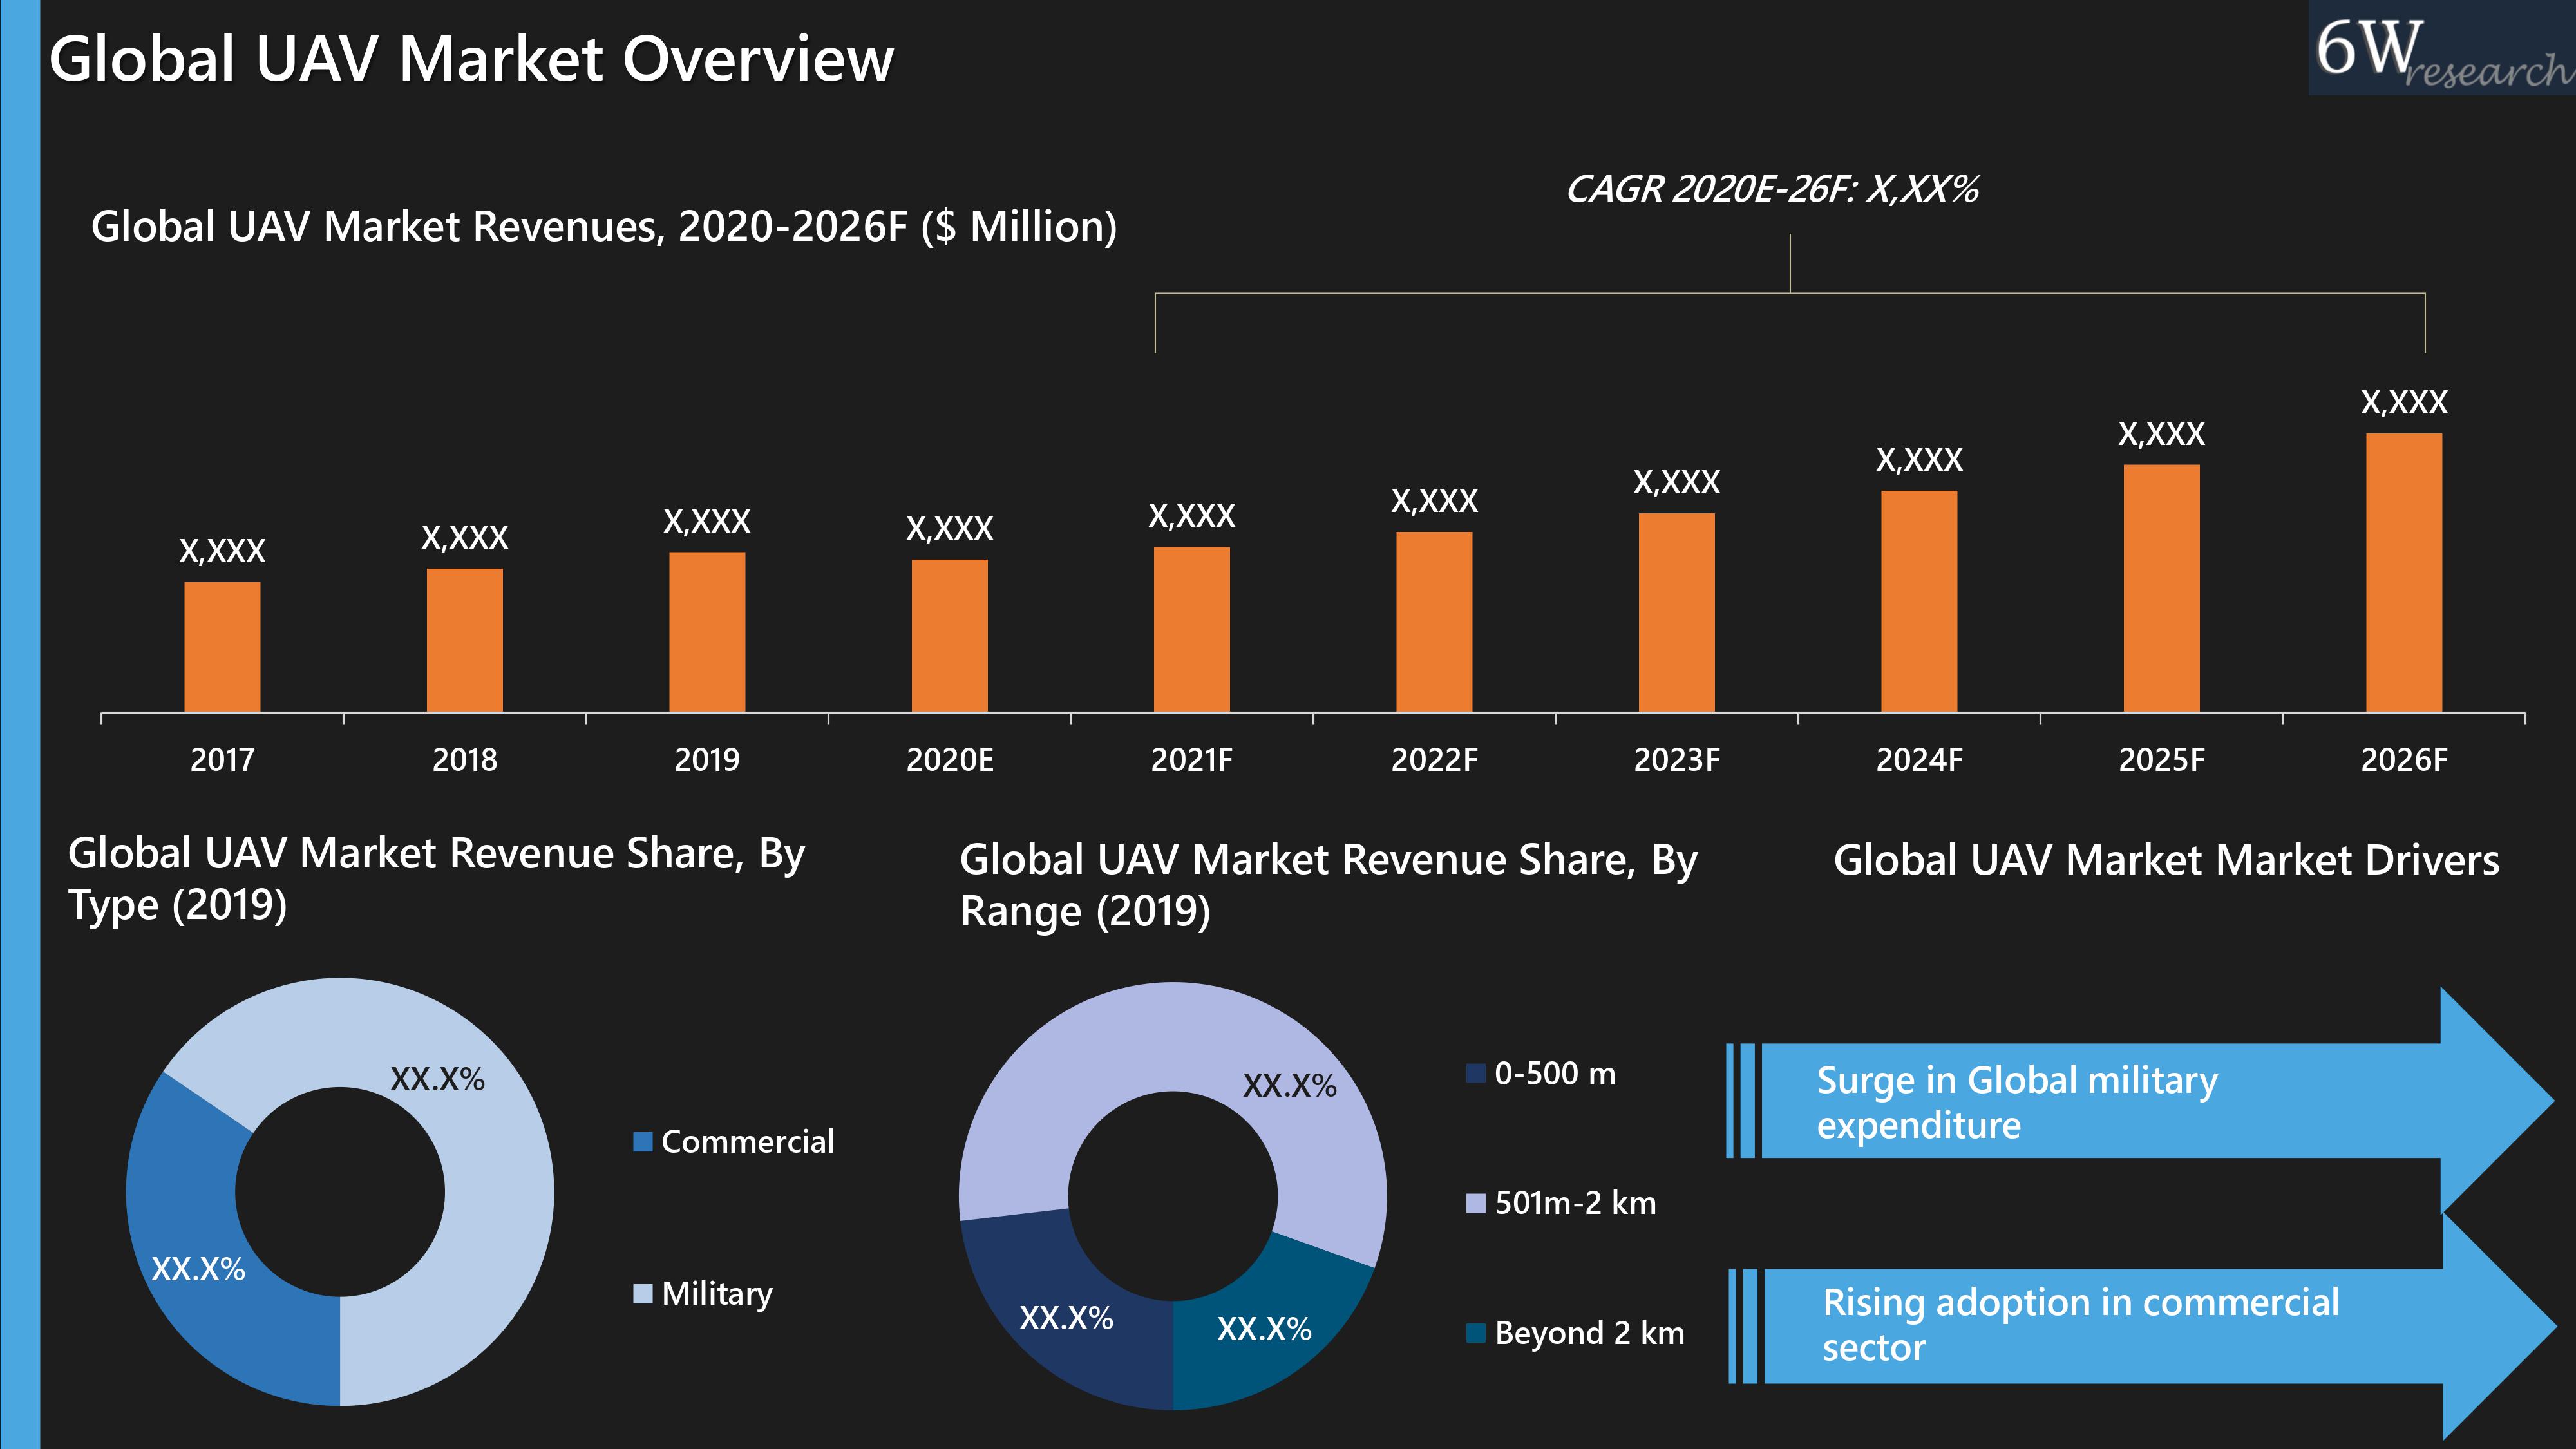This screenshot has width=2576, height=1449.
Task: Select the 2021F orange bar
Action: pos(1192,630)
